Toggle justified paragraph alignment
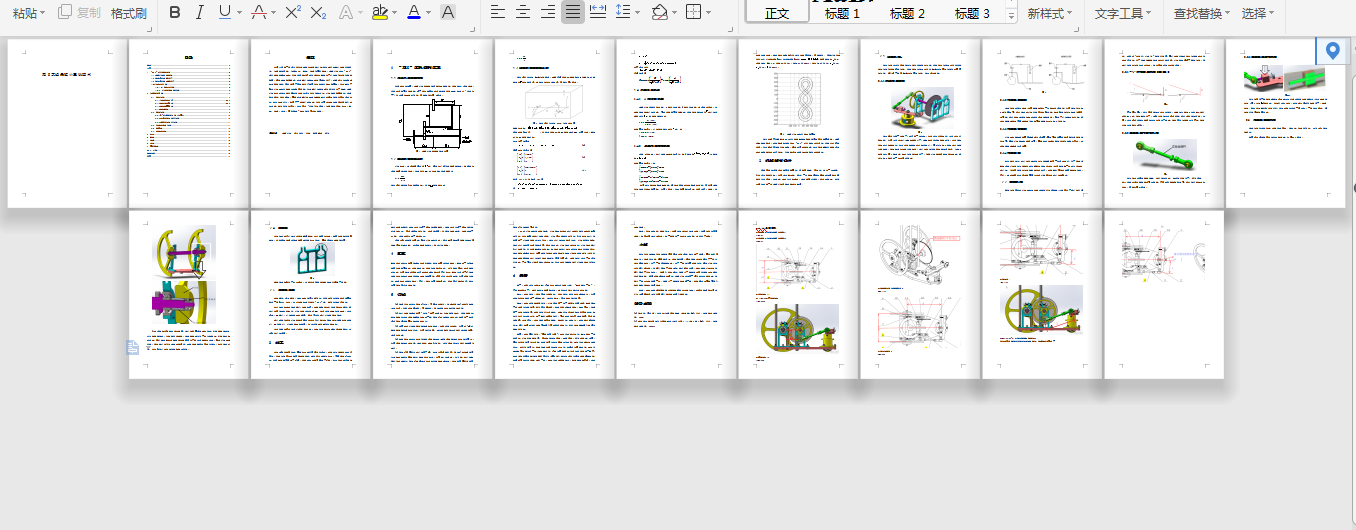1356x530 pixels. (x=572, y=13)
